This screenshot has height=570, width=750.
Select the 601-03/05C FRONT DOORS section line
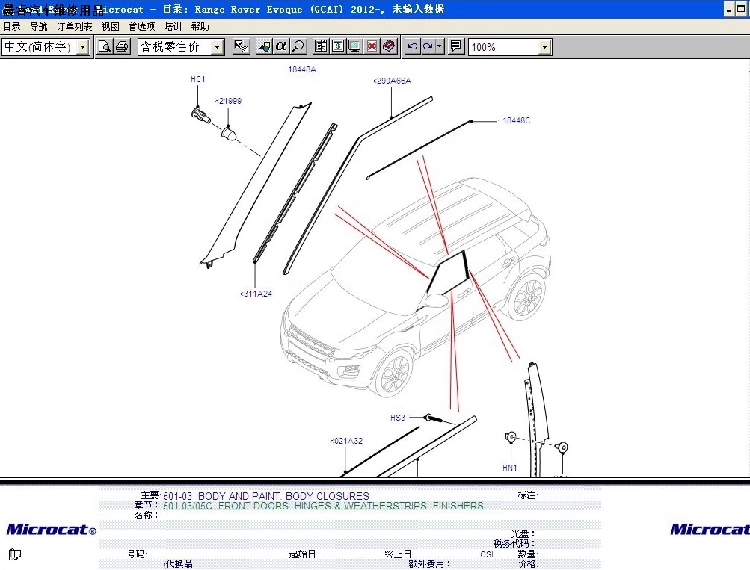coord(323,505)
